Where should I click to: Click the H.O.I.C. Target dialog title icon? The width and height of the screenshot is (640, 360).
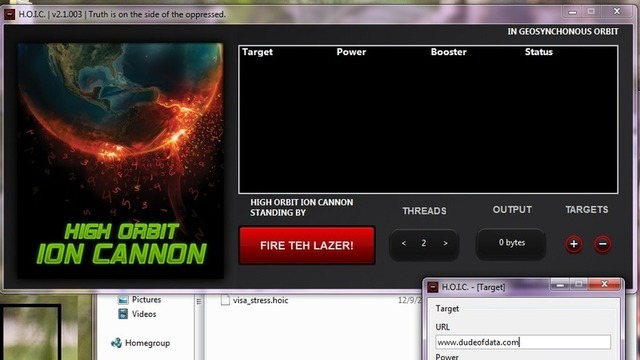point(433,287)
